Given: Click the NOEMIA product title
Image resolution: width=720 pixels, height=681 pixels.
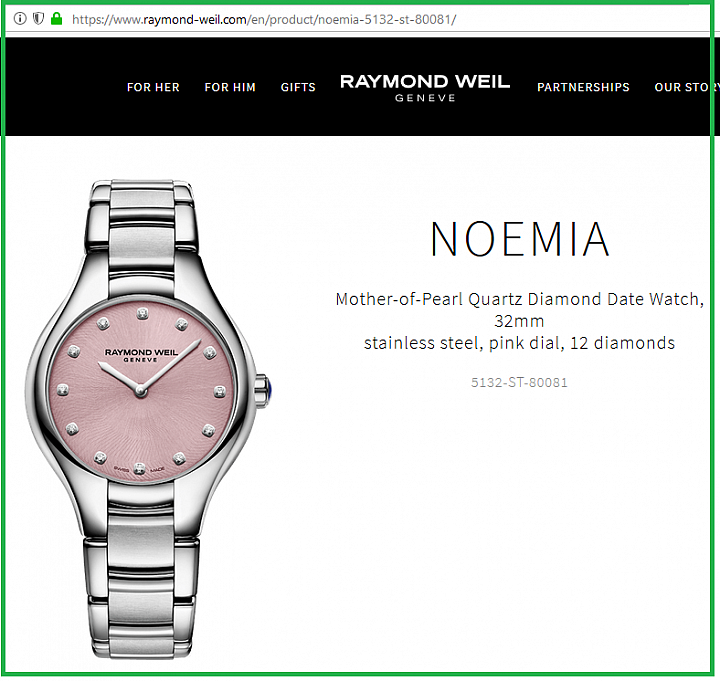Looking at the screenshot, I should tap(520, 239).
